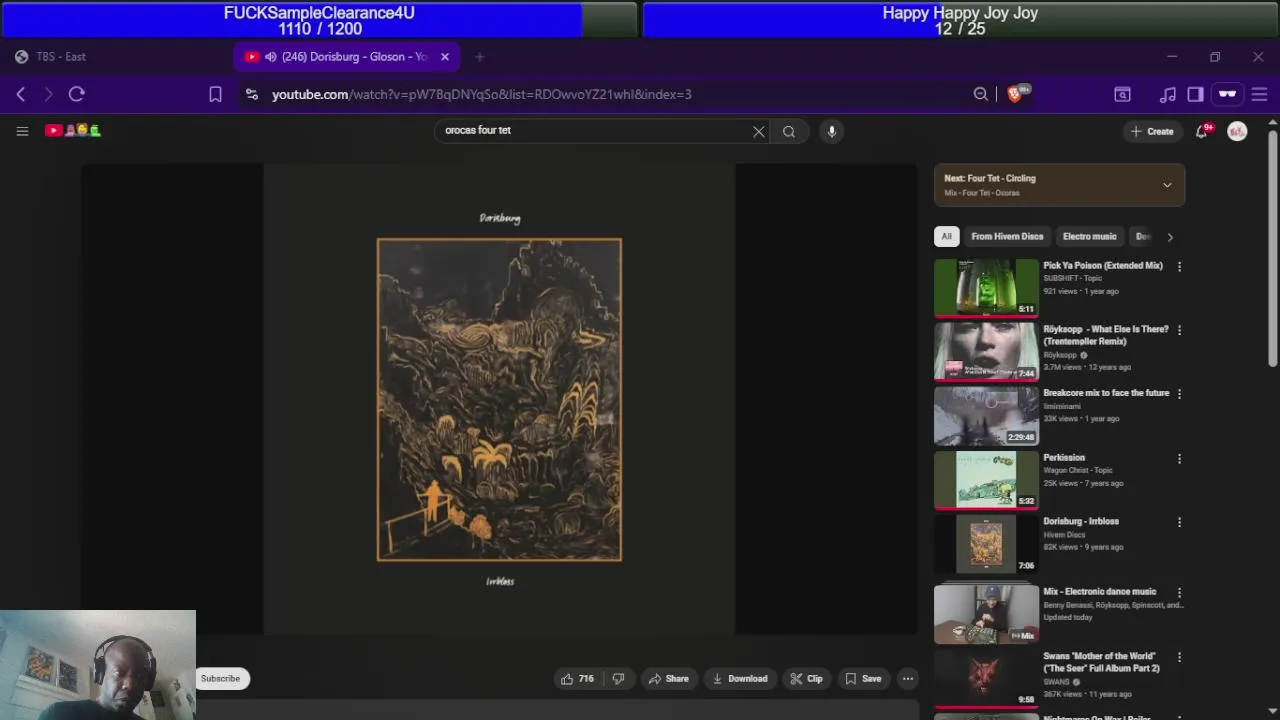Image resolution: width=1280 pixels, height=720 pixels.
Task: Open the Swans Mother of the World thumbnail
Action: click(986, 678)
